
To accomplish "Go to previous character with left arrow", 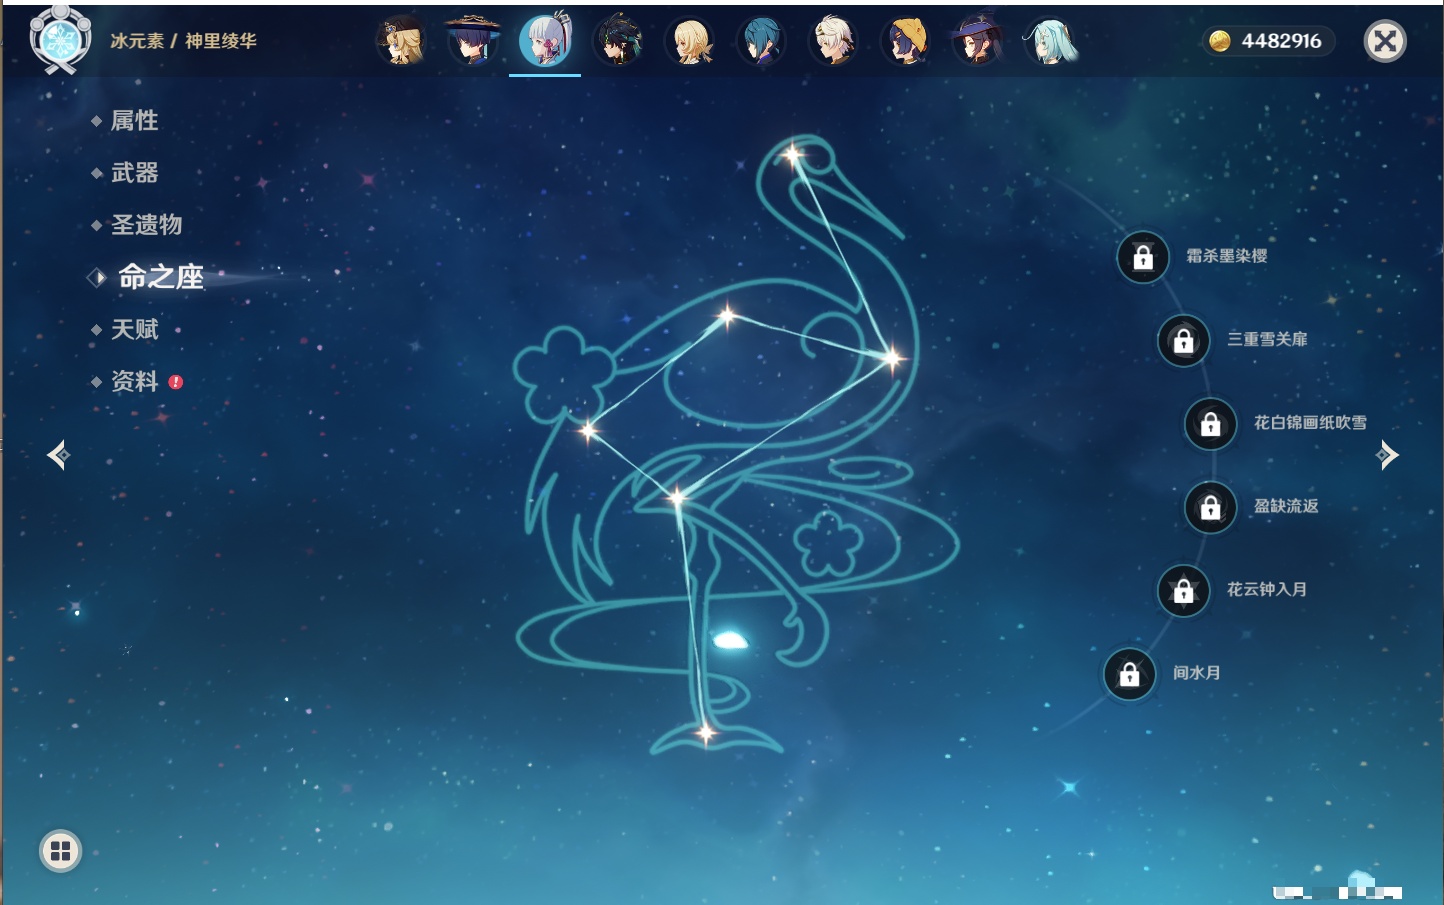I will tap(58, 455).
